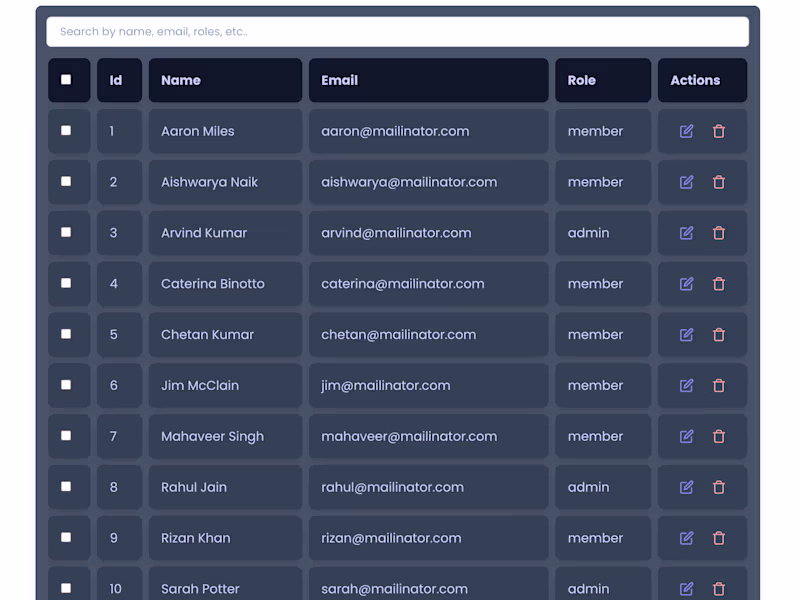Image resolution: width=800 pixels, height=600 pixels.
Task: Check the checkbox for Rizan Khan row
Action: click(x=68, y=538)
